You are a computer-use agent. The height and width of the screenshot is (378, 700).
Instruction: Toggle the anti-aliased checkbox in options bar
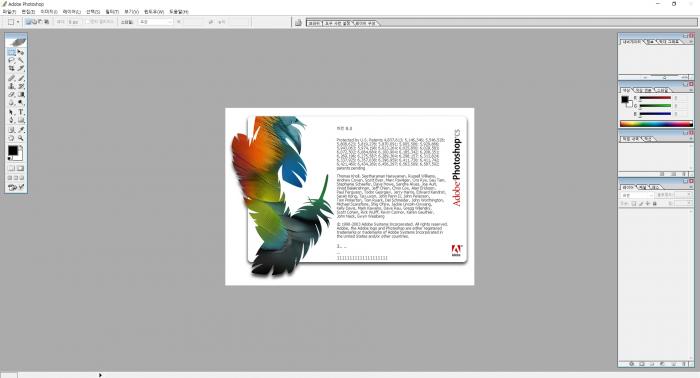(88, 21)
